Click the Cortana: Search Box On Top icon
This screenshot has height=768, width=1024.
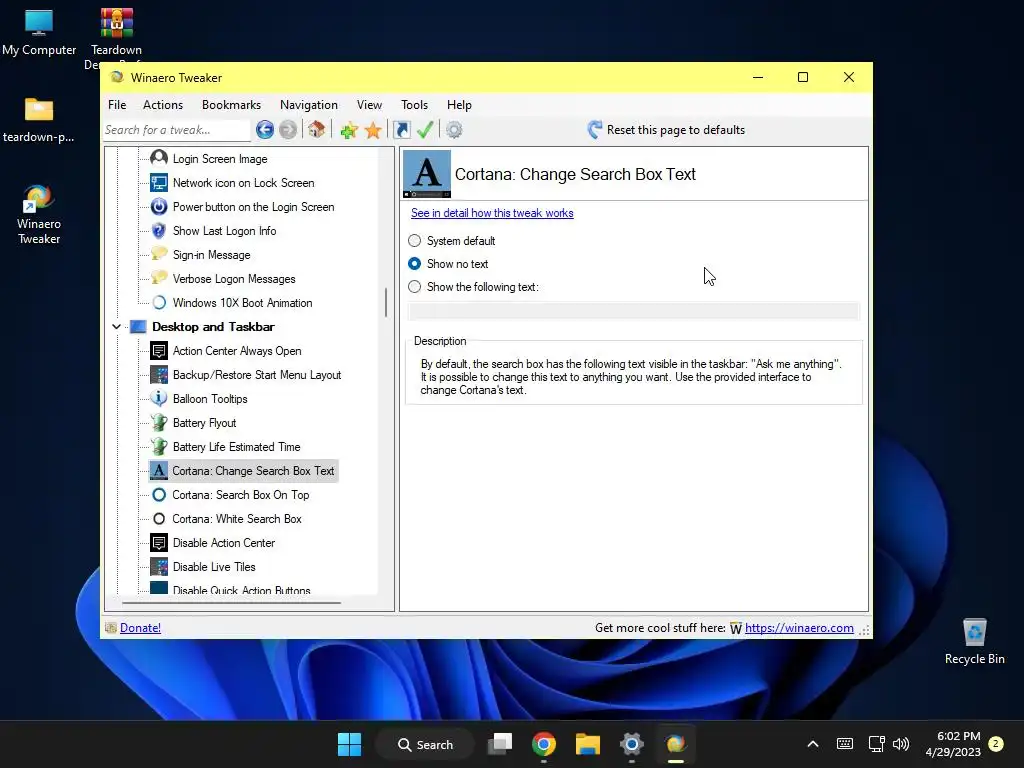[x=159, y=495]
